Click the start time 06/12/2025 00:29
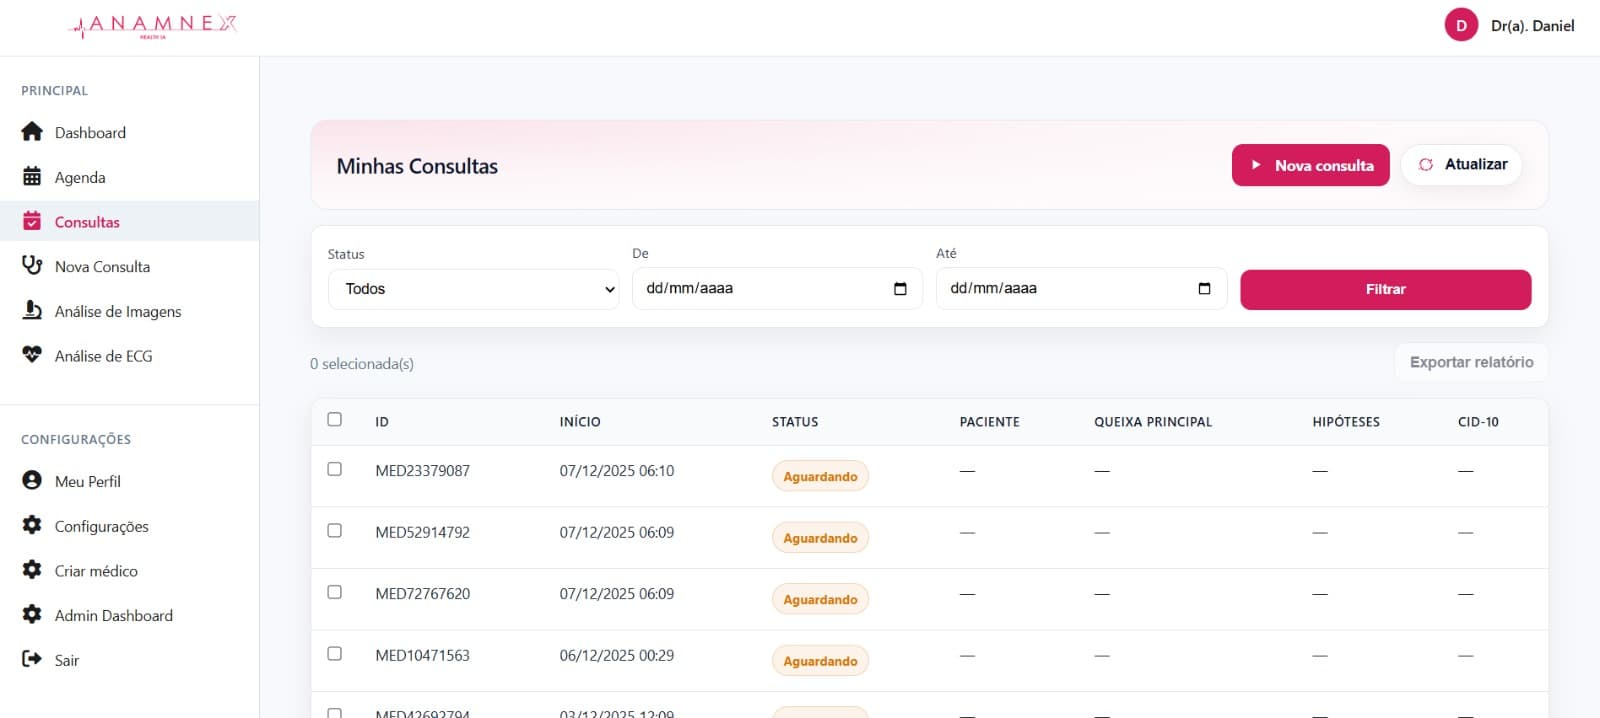1600x718 pixels. point(617,655)
